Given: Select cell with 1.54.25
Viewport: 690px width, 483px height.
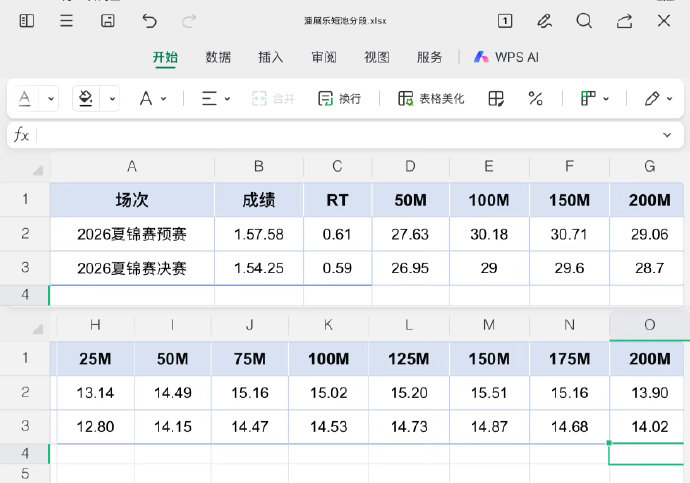Looking at the screenshot, I should 259,268.
